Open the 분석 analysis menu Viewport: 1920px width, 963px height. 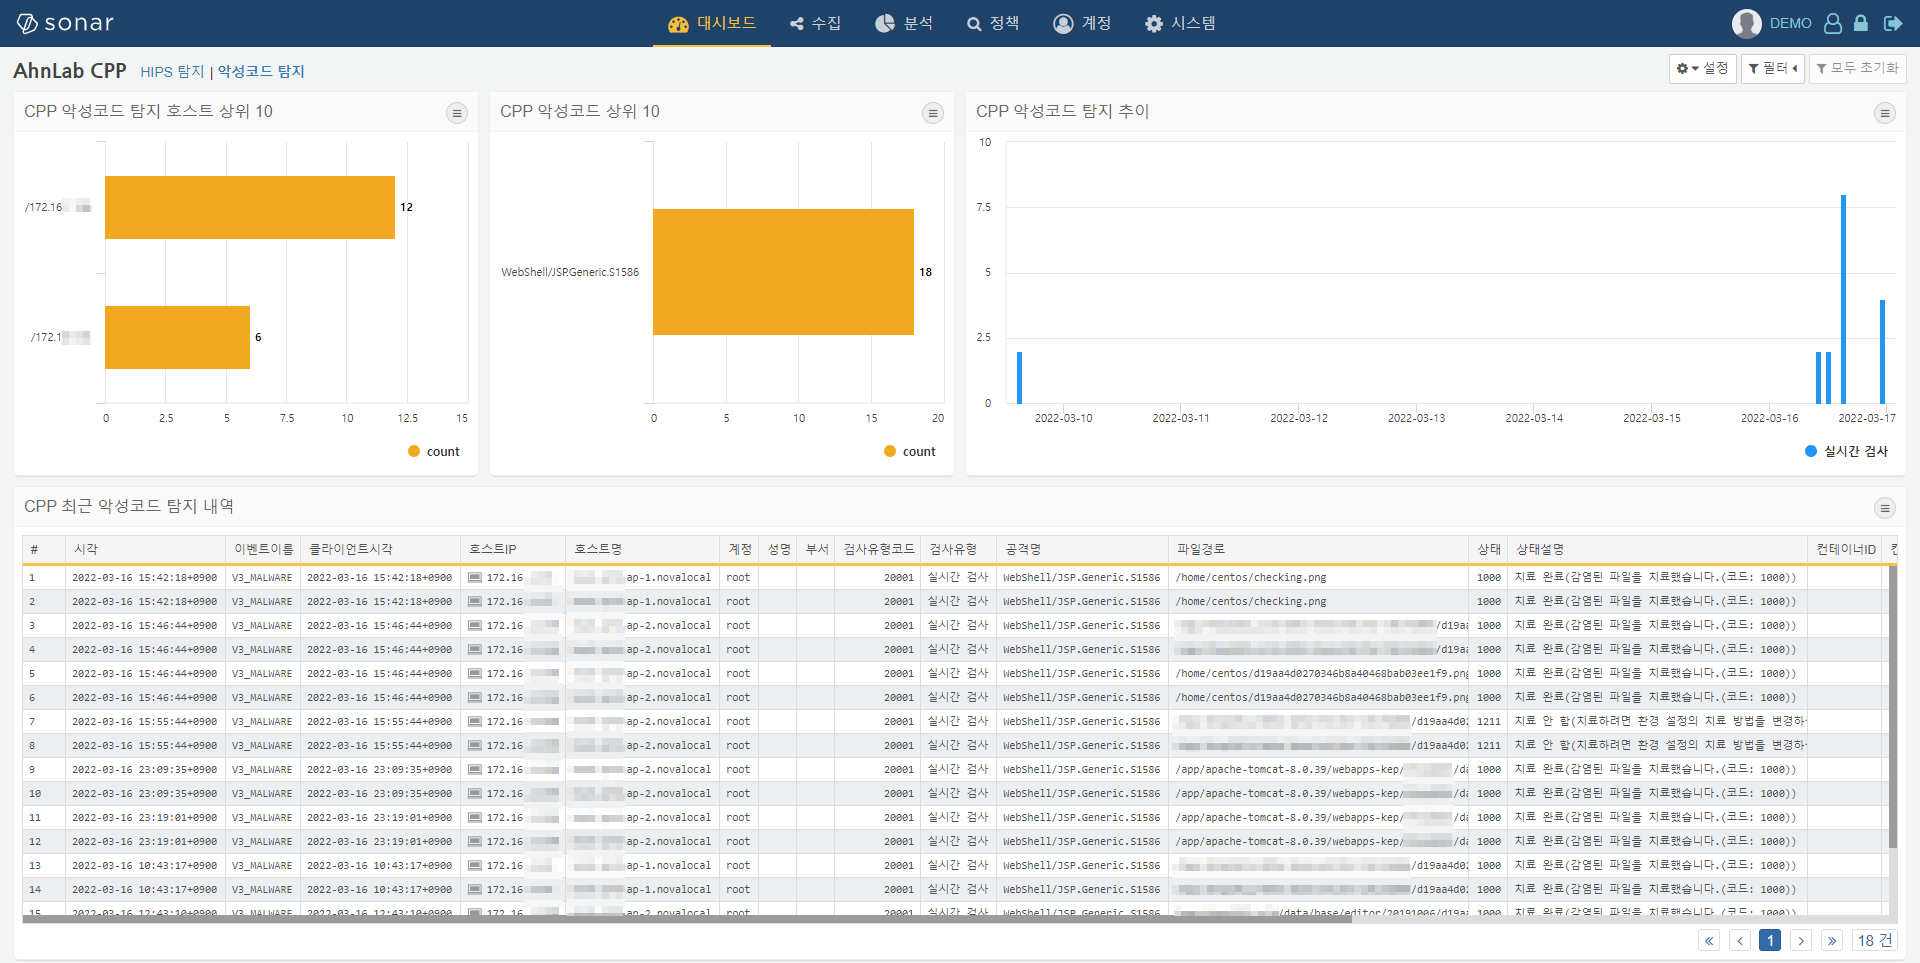point(904,23)
